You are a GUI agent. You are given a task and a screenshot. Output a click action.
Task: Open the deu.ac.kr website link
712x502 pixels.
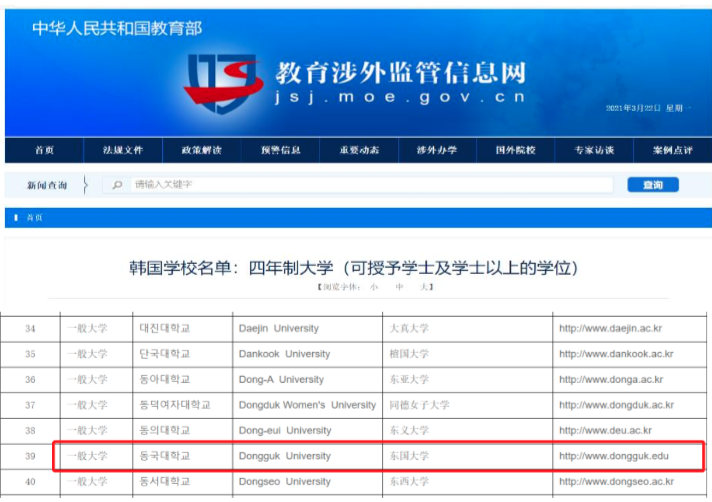(605, 430)
